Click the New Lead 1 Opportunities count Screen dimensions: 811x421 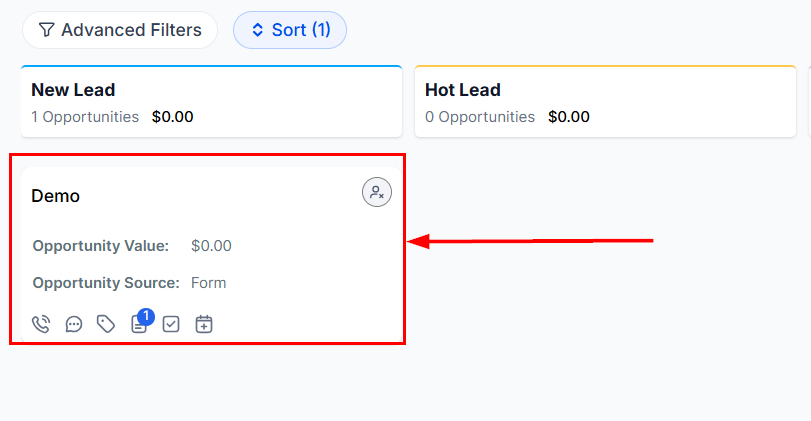pyautogui.click(x=85, y=117)
